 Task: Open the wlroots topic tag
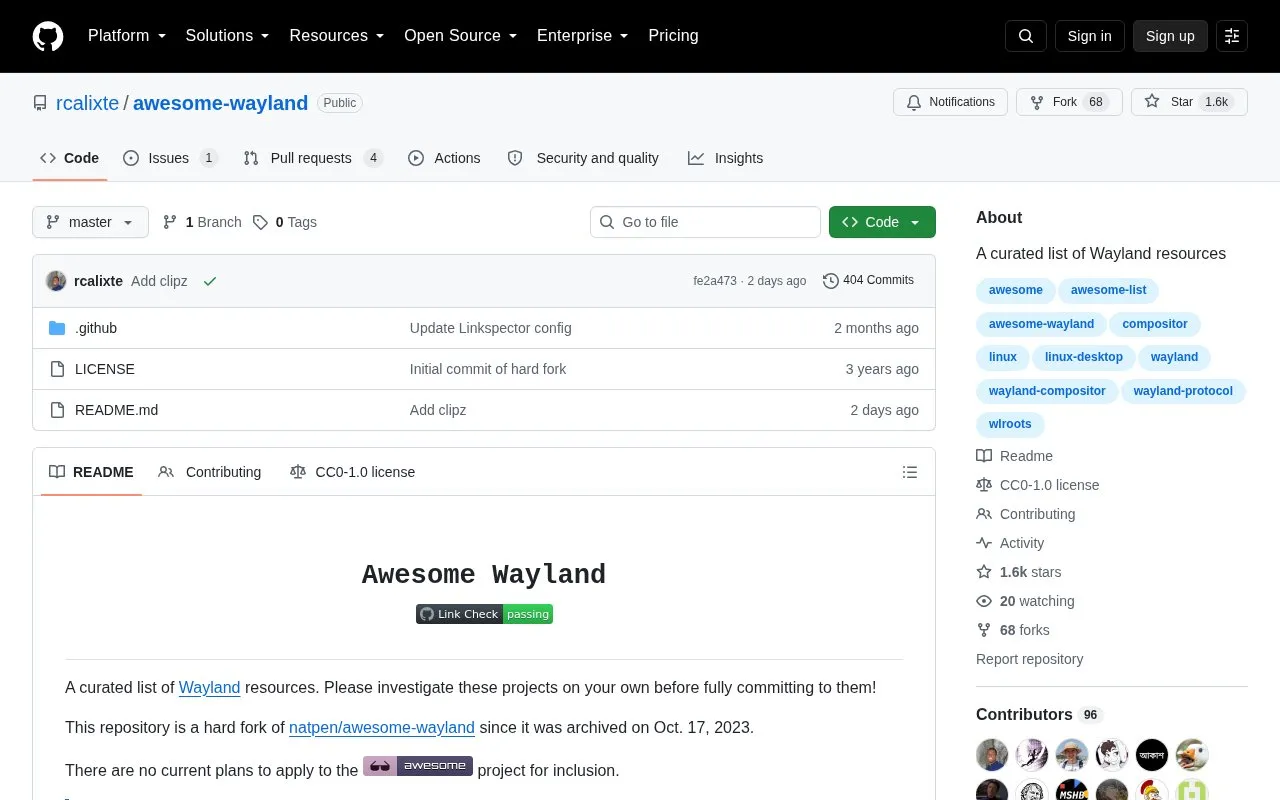coord(1010,424)
